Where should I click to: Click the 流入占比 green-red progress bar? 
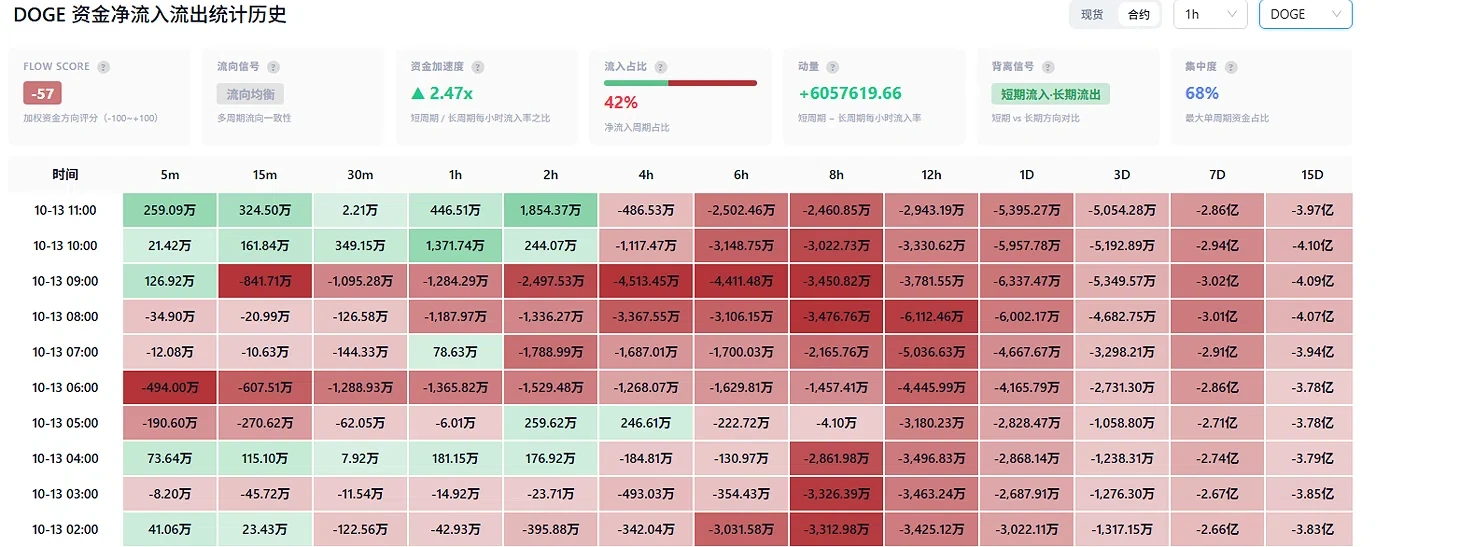click(x=680, y=82)
